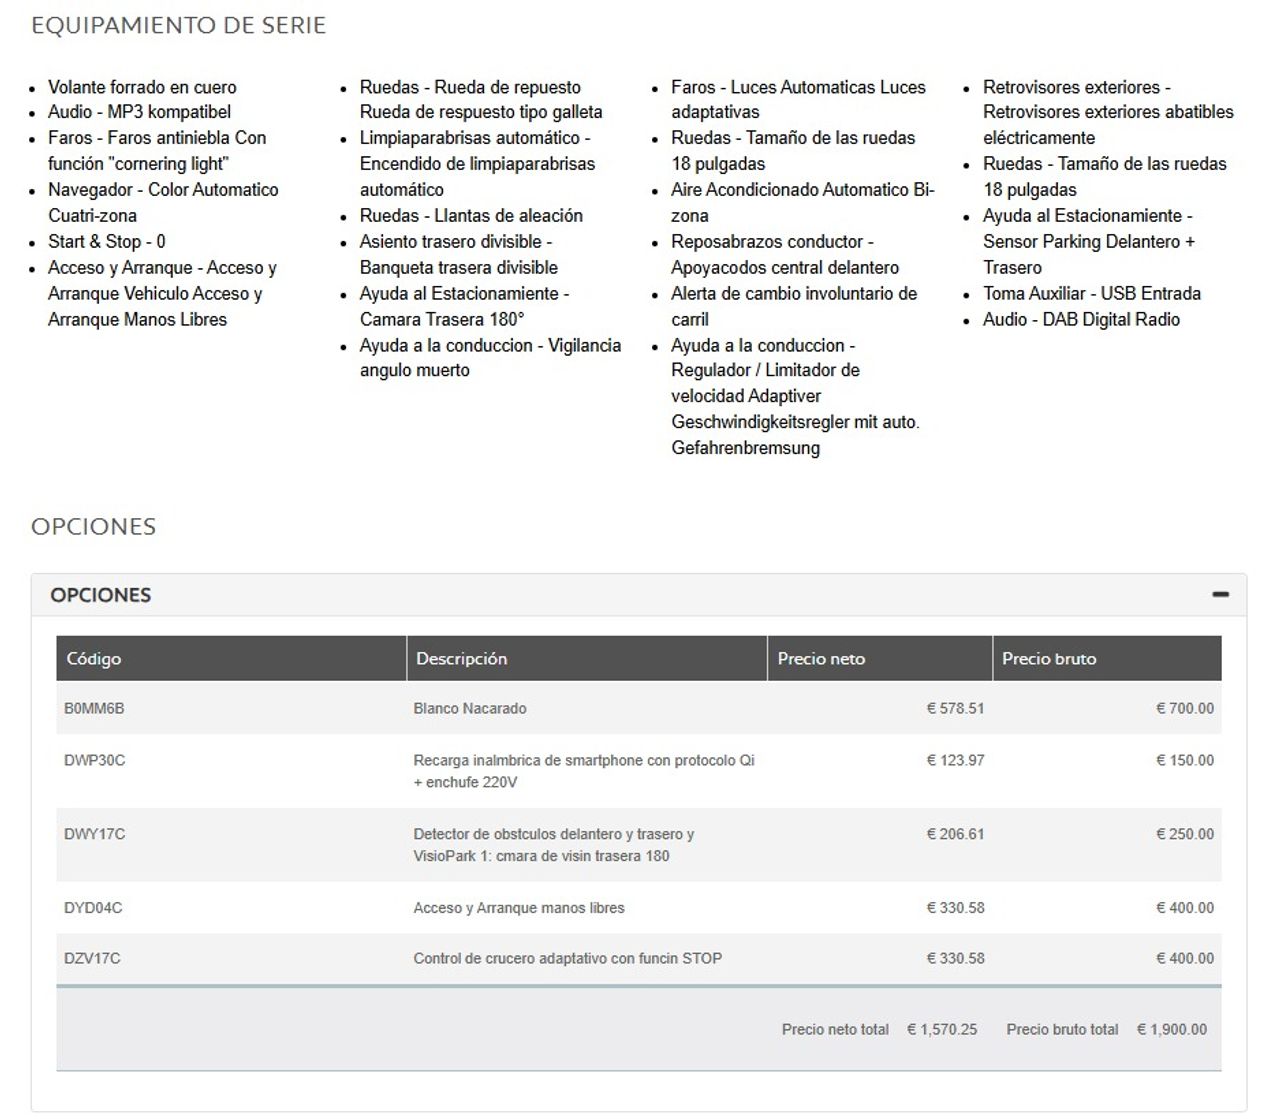
Task: Click the Detector de obstculos description
Action: pos(554,845)
